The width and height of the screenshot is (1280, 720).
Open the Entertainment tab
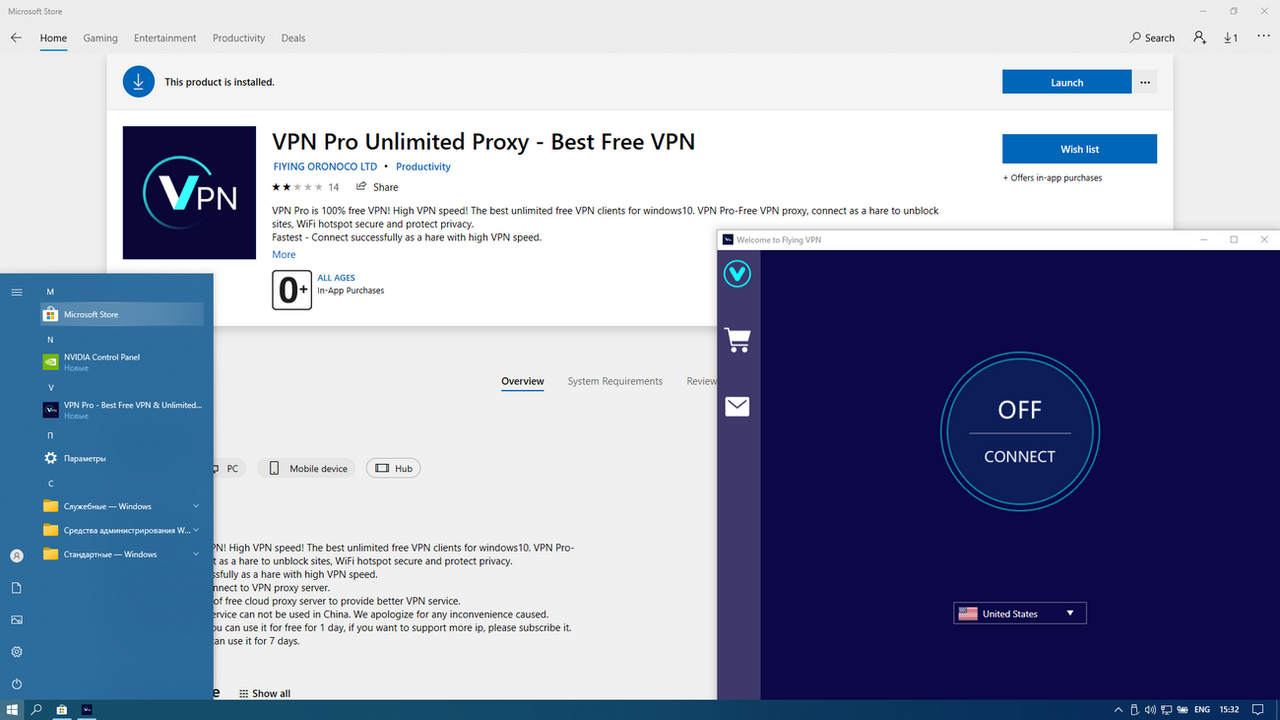pos(165,38)
